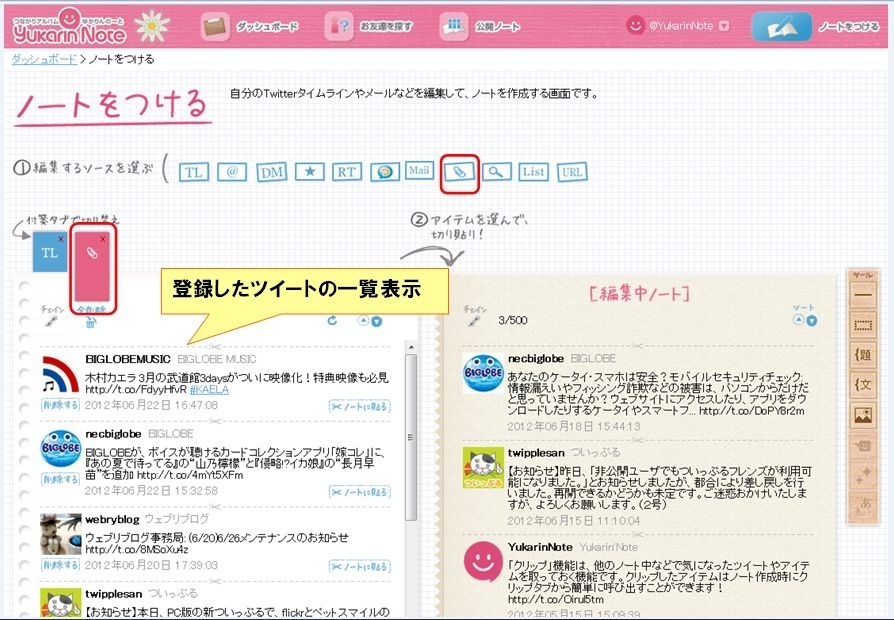Open お友達を探す in the header

click(370, 26)
